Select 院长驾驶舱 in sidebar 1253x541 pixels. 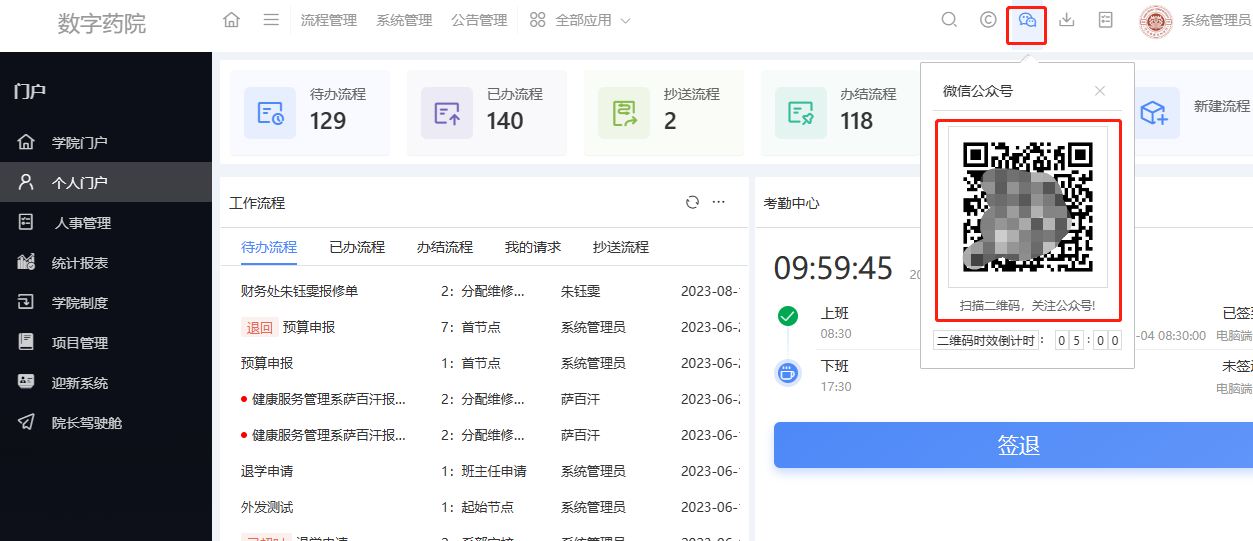coord(106,422)
